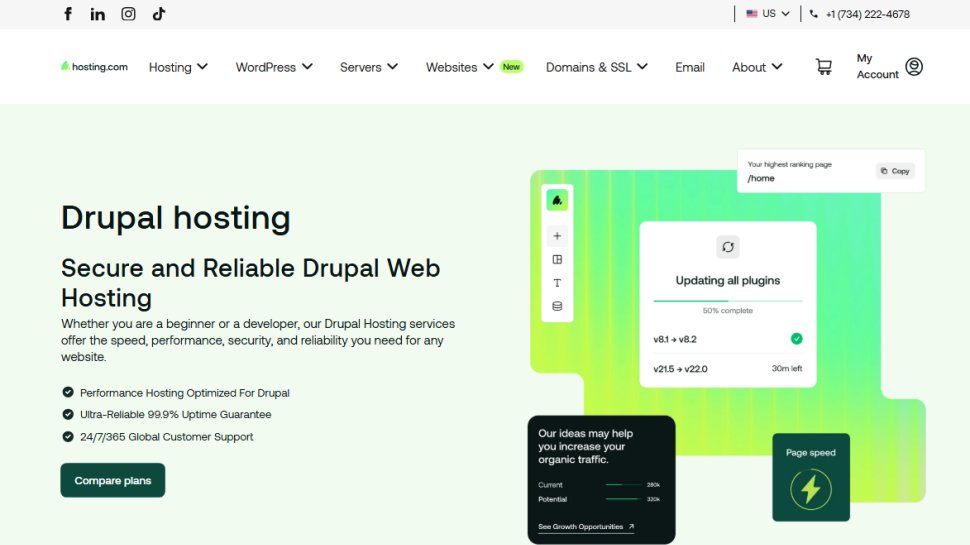Click the New badge next to Websites
The height and width of the screenshot is (545, 970).
tap(511, 67)
